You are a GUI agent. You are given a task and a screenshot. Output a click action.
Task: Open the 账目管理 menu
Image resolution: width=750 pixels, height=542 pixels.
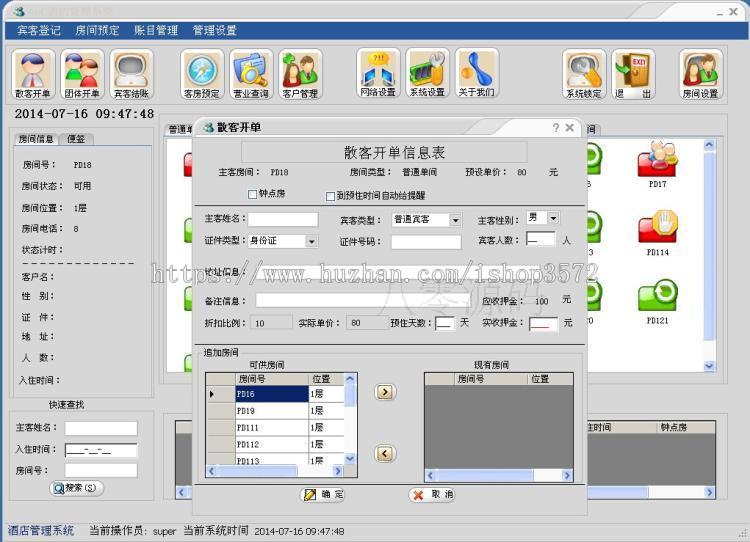coord(156,31)
